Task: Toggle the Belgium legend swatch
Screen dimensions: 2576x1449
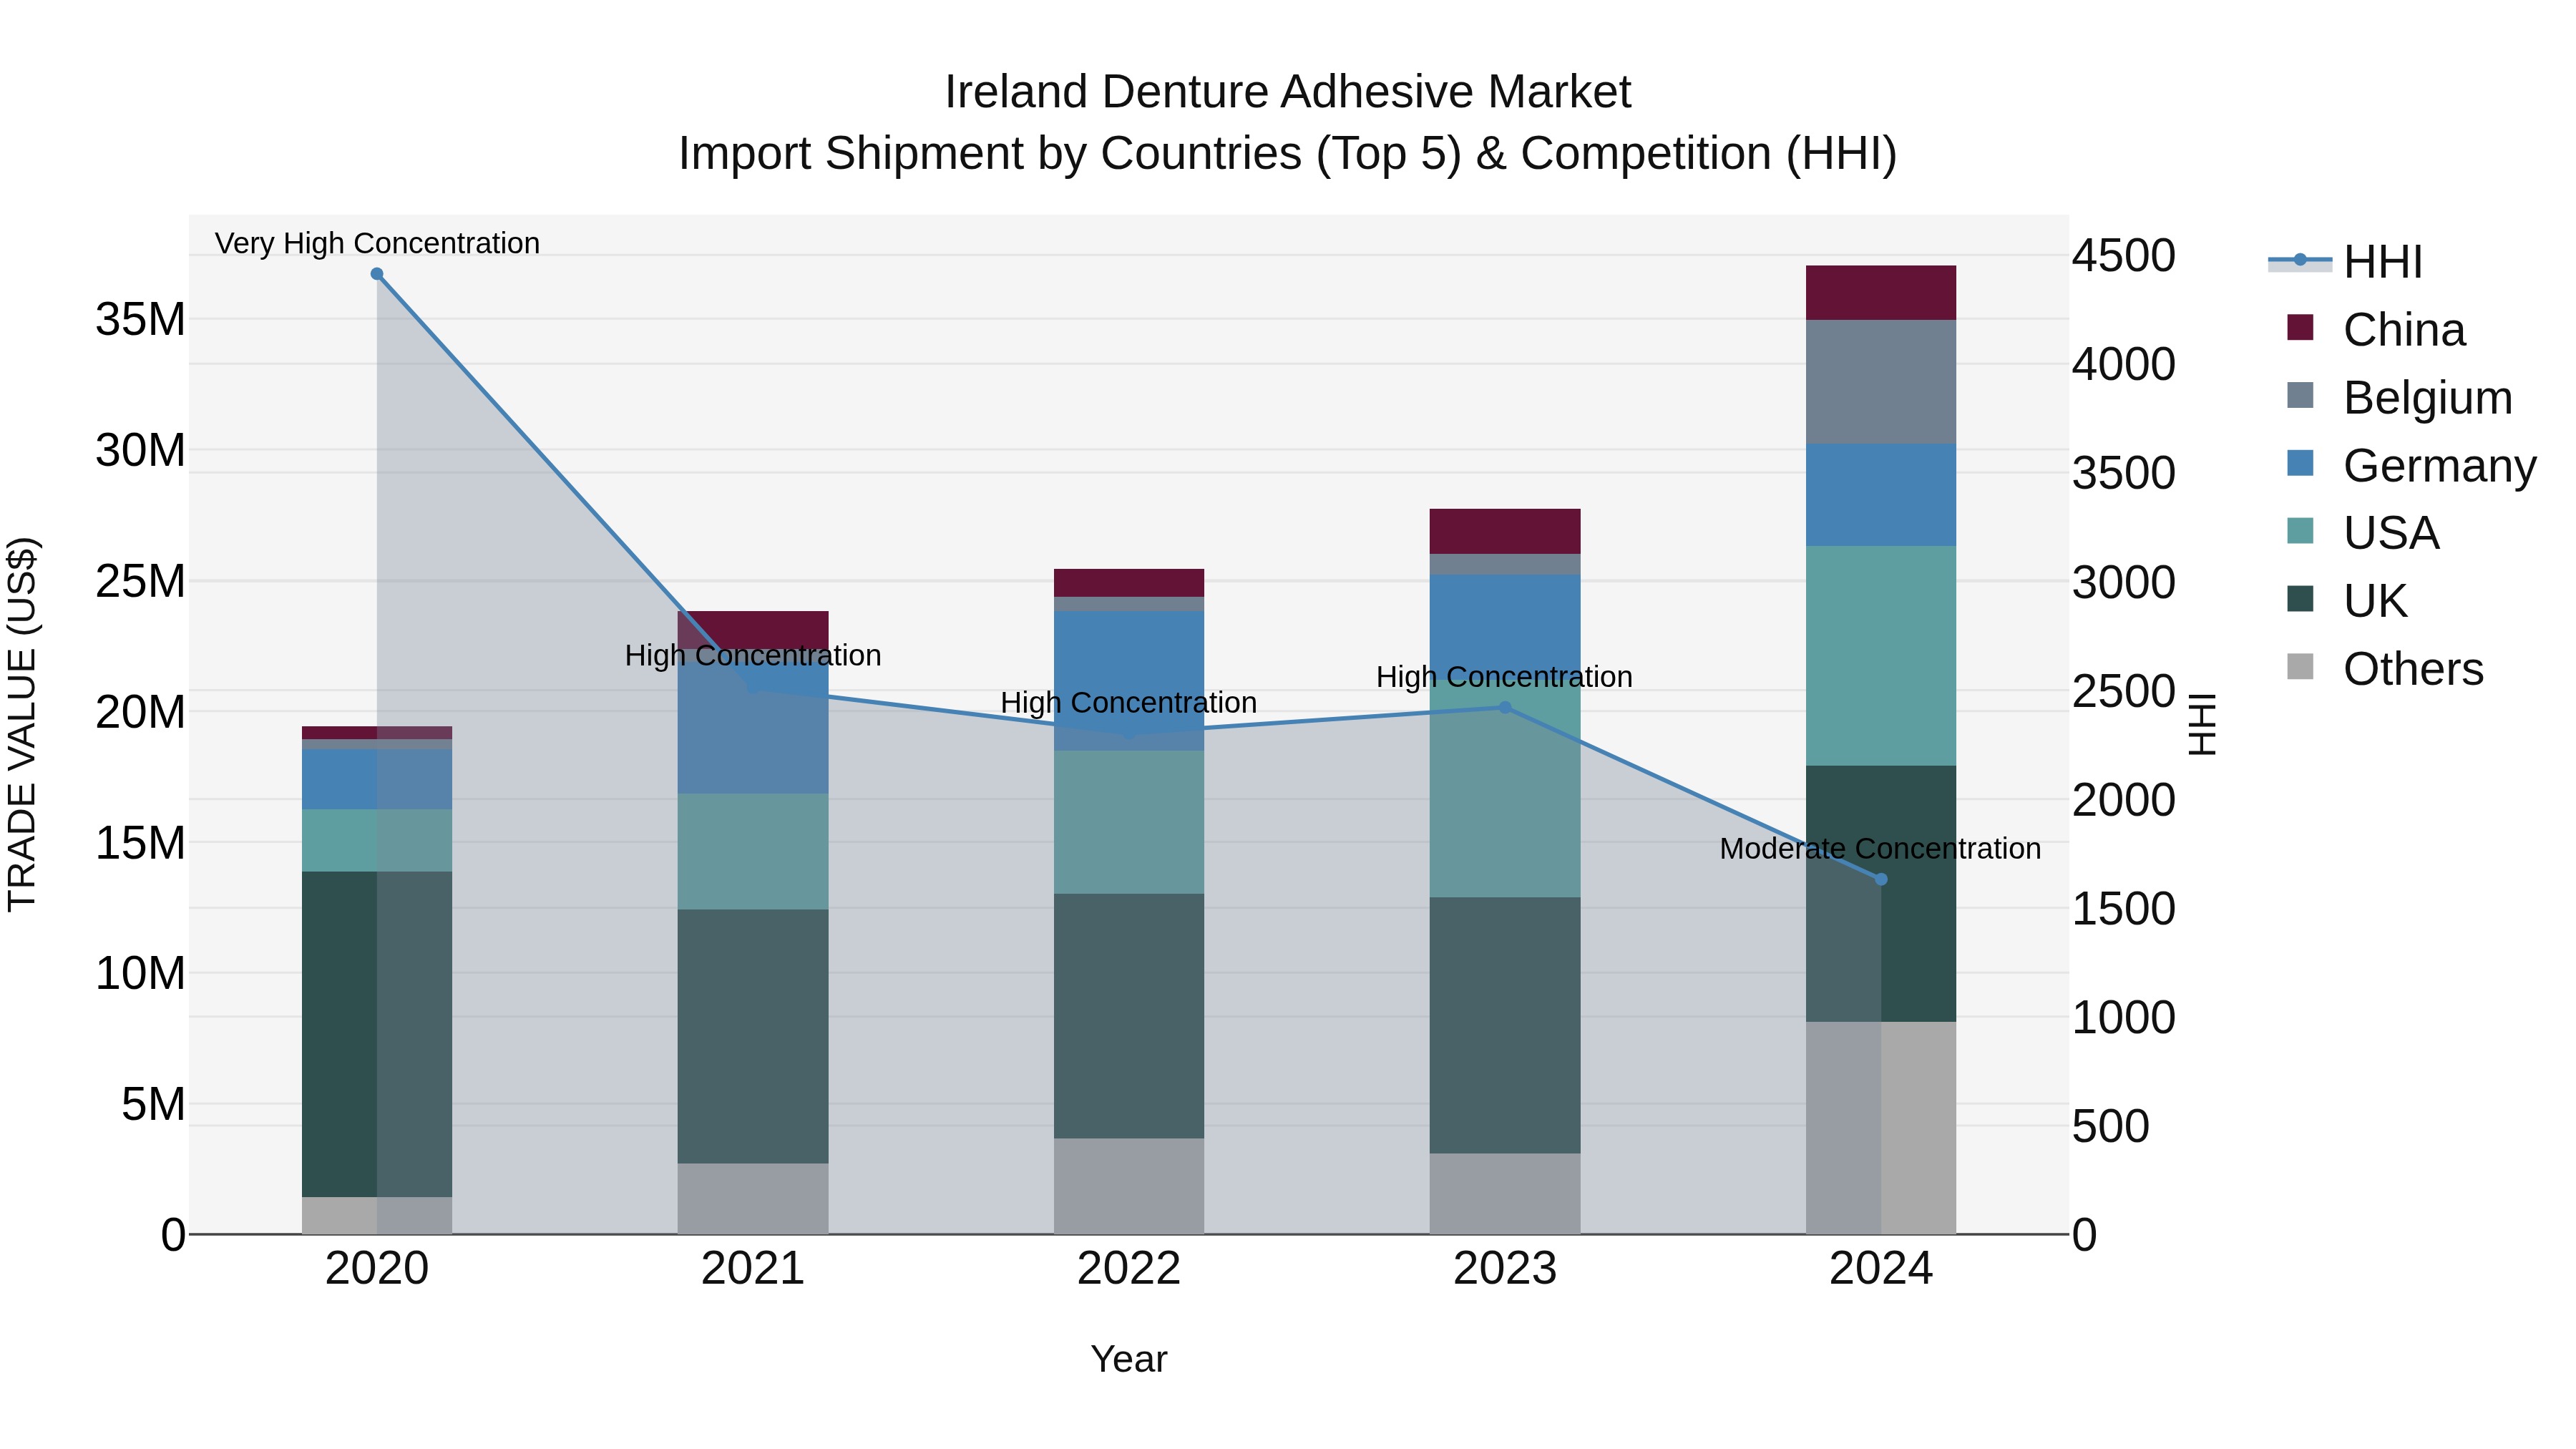Action: (2300, 395)
